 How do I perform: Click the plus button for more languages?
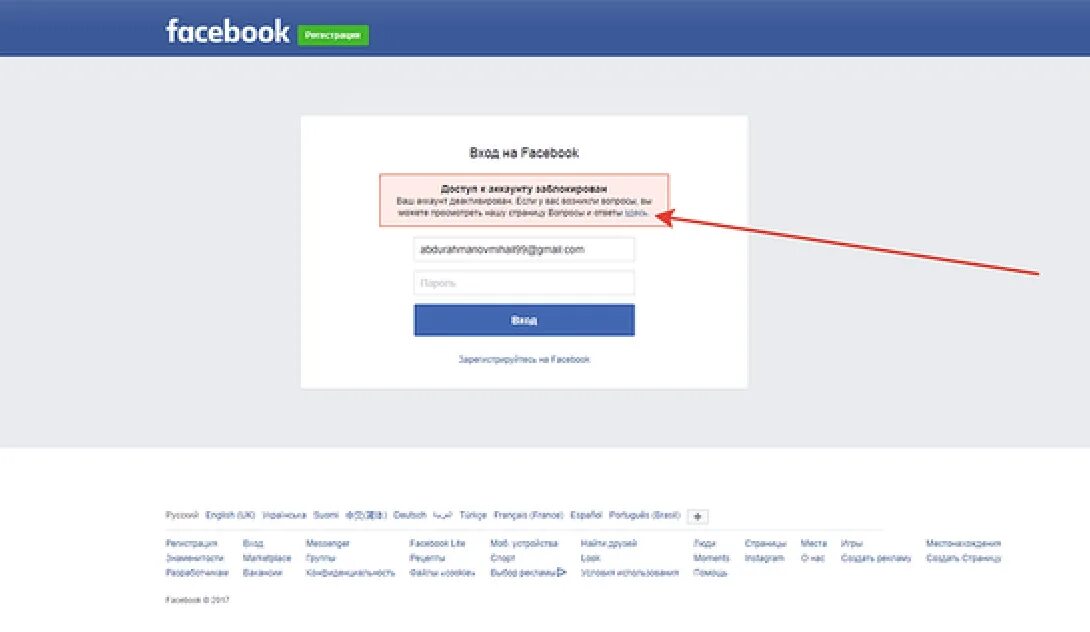pyautogui.click(x=697, y=516)
